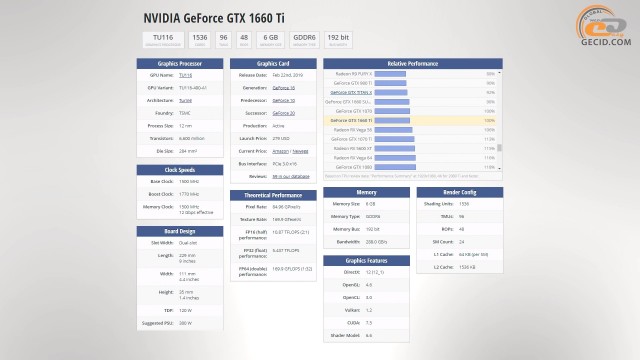Image resolution: width=640 pixels, height=360 pixels.
Task: Click the TDP value 120 W
Action: (185, 311)
